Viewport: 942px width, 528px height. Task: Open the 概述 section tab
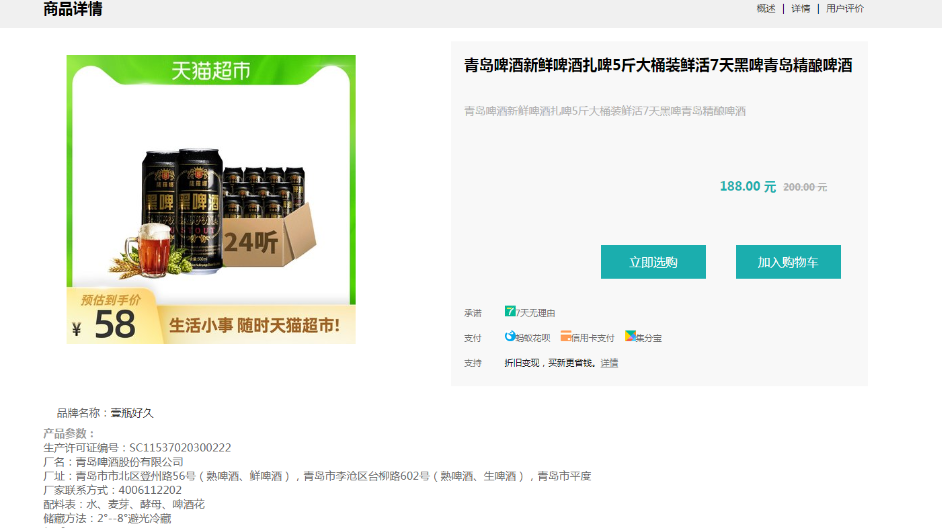[x=766, y=8]
